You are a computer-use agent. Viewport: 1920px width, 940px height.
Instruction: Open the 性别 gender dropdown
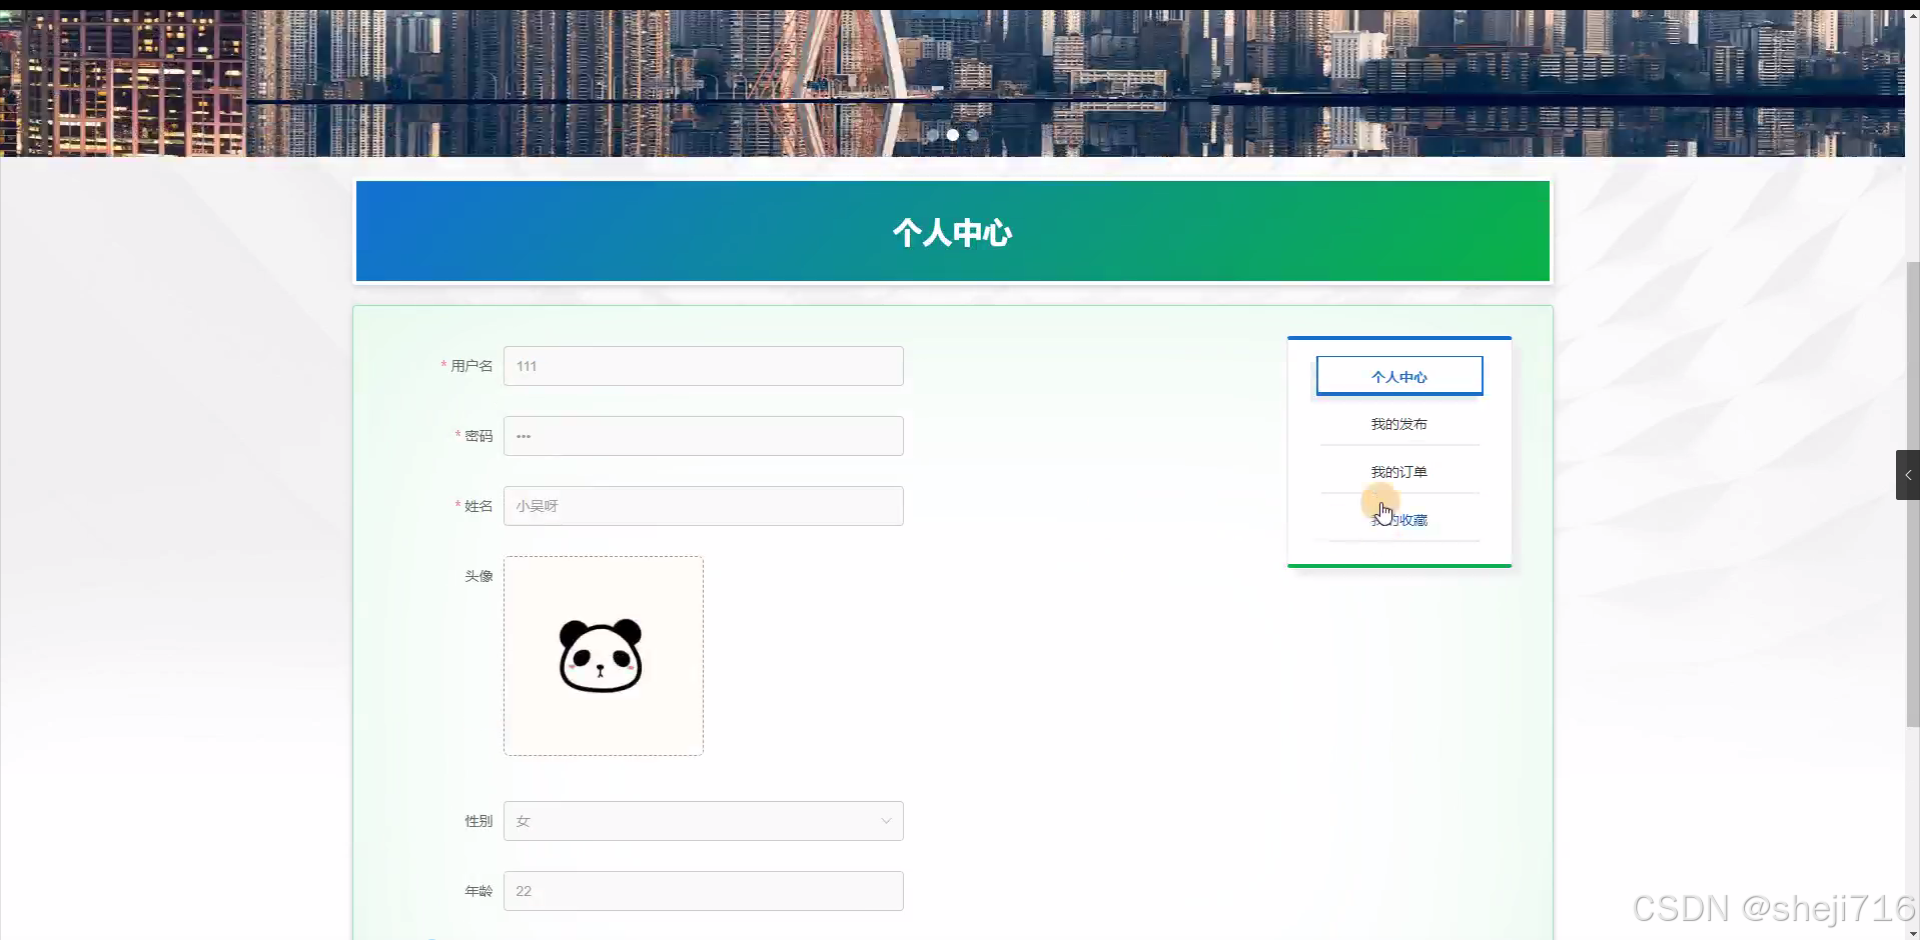click(703, 820)
